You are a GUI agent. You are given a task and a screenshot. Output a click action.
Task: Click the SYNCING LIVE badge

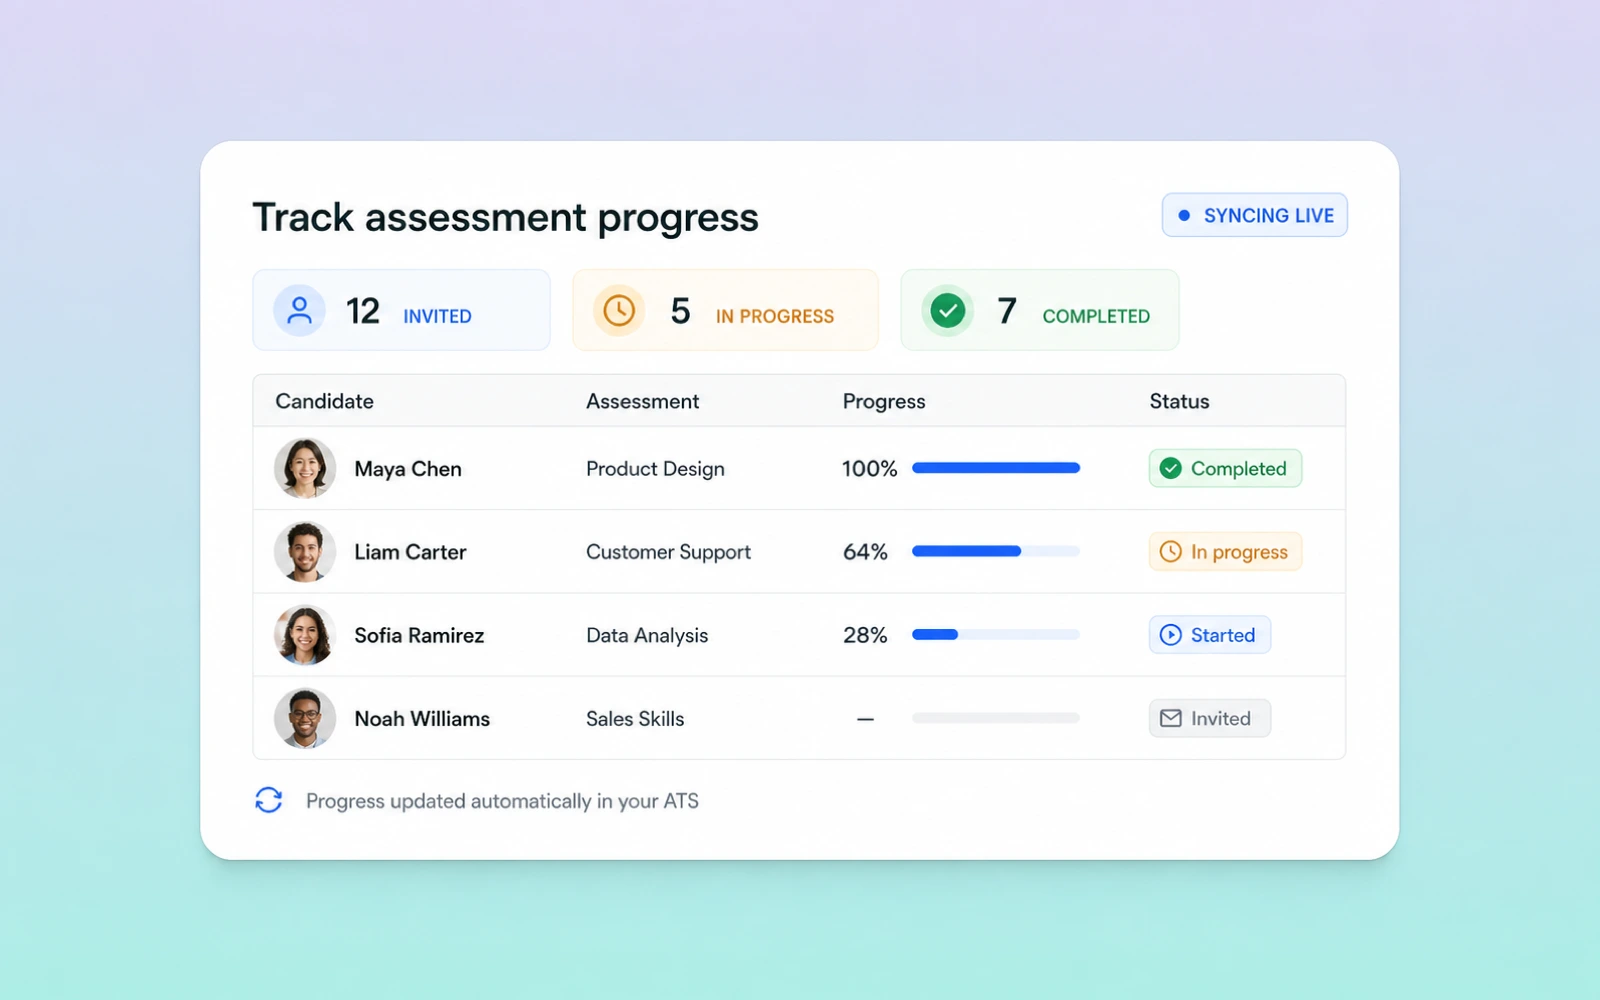(1254, 215)
